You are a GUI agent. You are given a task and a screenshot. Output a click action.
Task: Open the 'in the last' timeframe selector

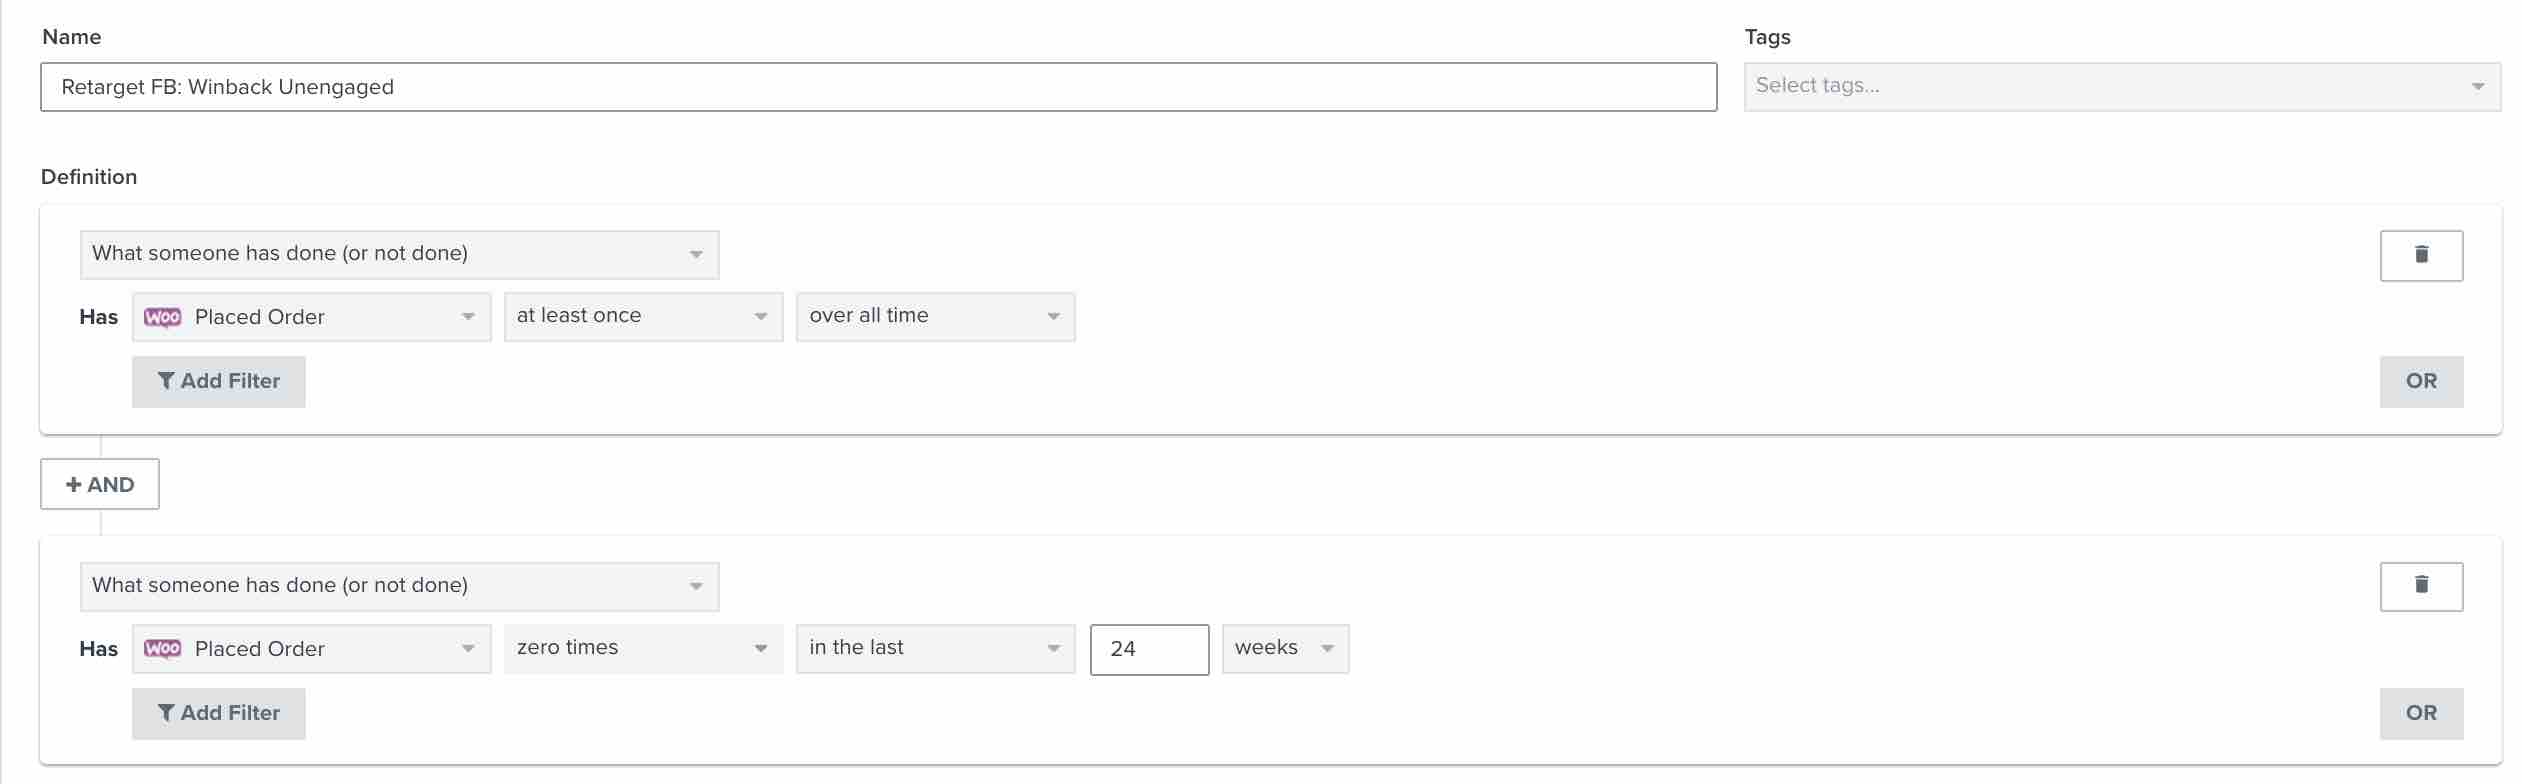(x=934, y=648)
